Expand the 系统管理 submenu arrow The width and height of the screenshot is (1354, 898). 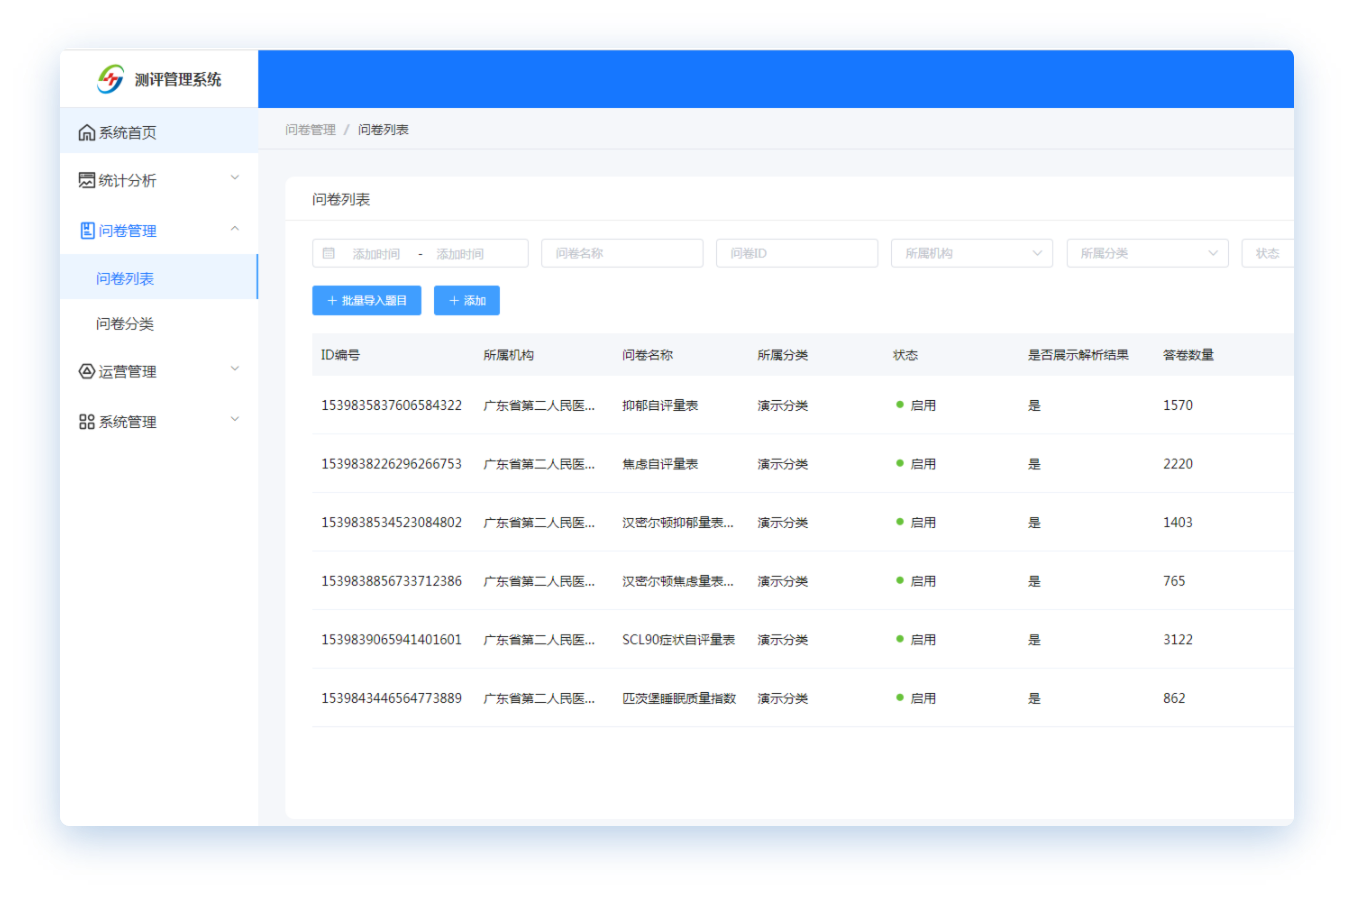pos(235,419)
